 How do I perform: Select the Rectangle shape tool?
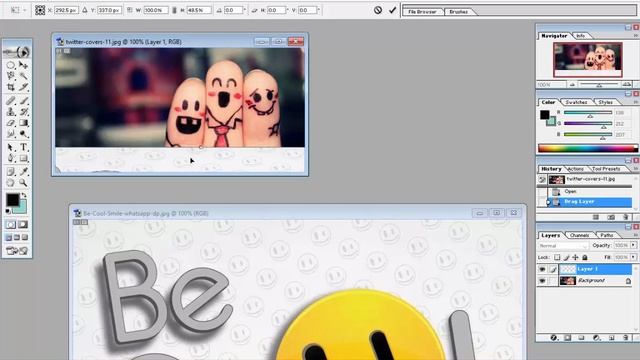click(24, 158)
